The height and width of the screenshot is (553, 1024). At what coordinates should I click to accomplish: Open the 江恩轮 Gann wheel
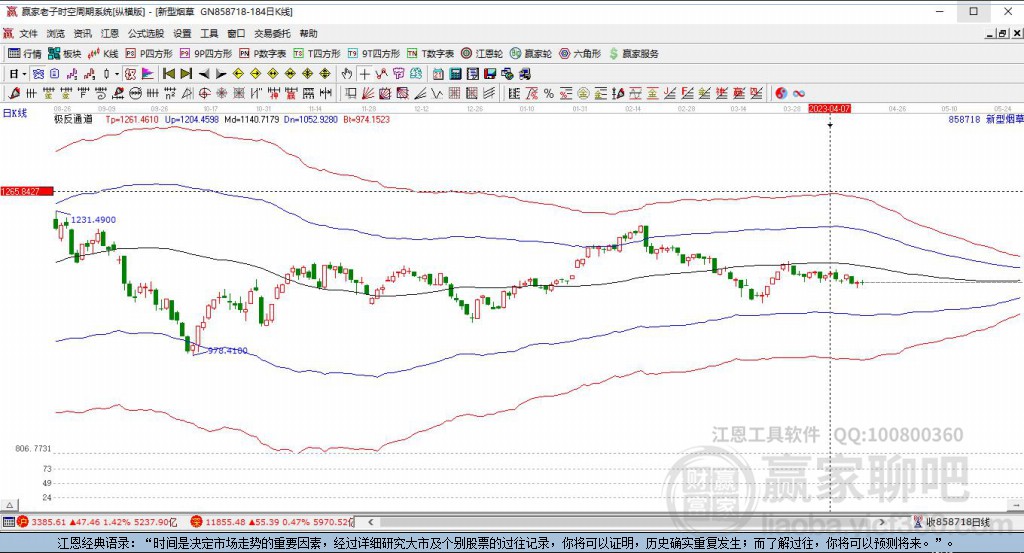coord(482,54)
